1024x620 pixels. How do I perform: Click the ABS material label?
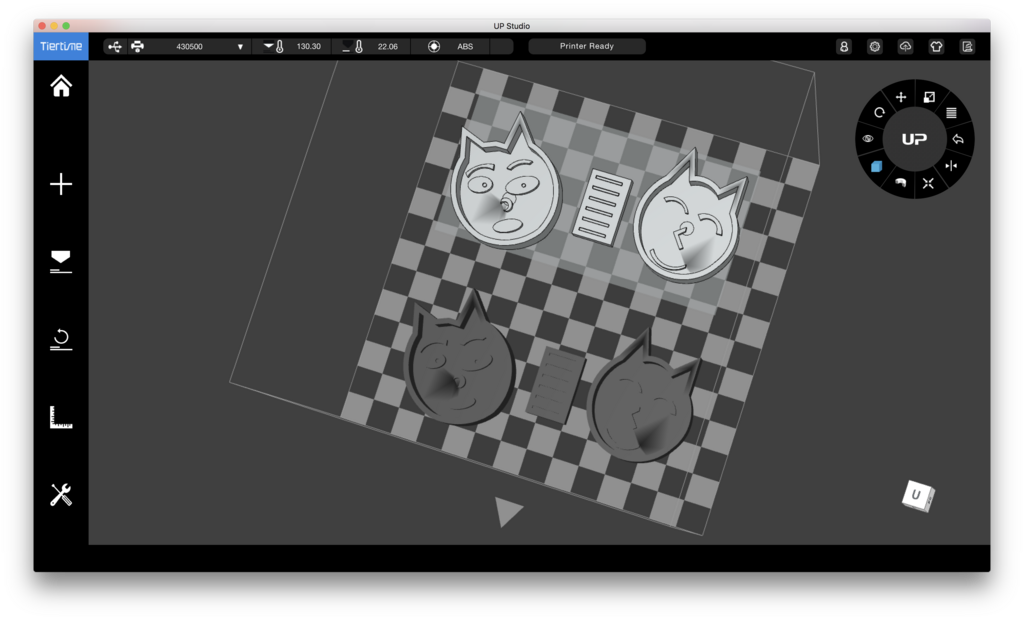pyautogui.click(x=465, y=46)
